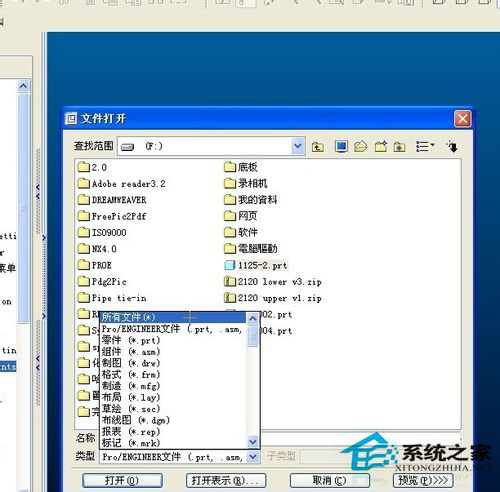Click the 取消(C) cancel button
Image resolution: width=500 pixels, height=492 pixels.
click(329, 480)
